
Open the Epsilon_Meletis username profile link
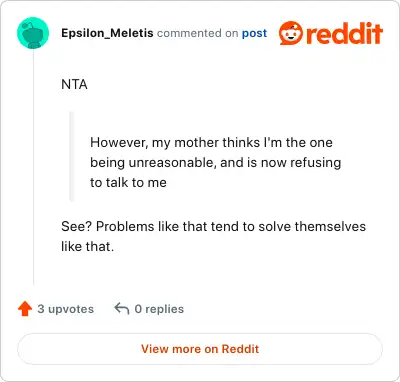(107, 33)
